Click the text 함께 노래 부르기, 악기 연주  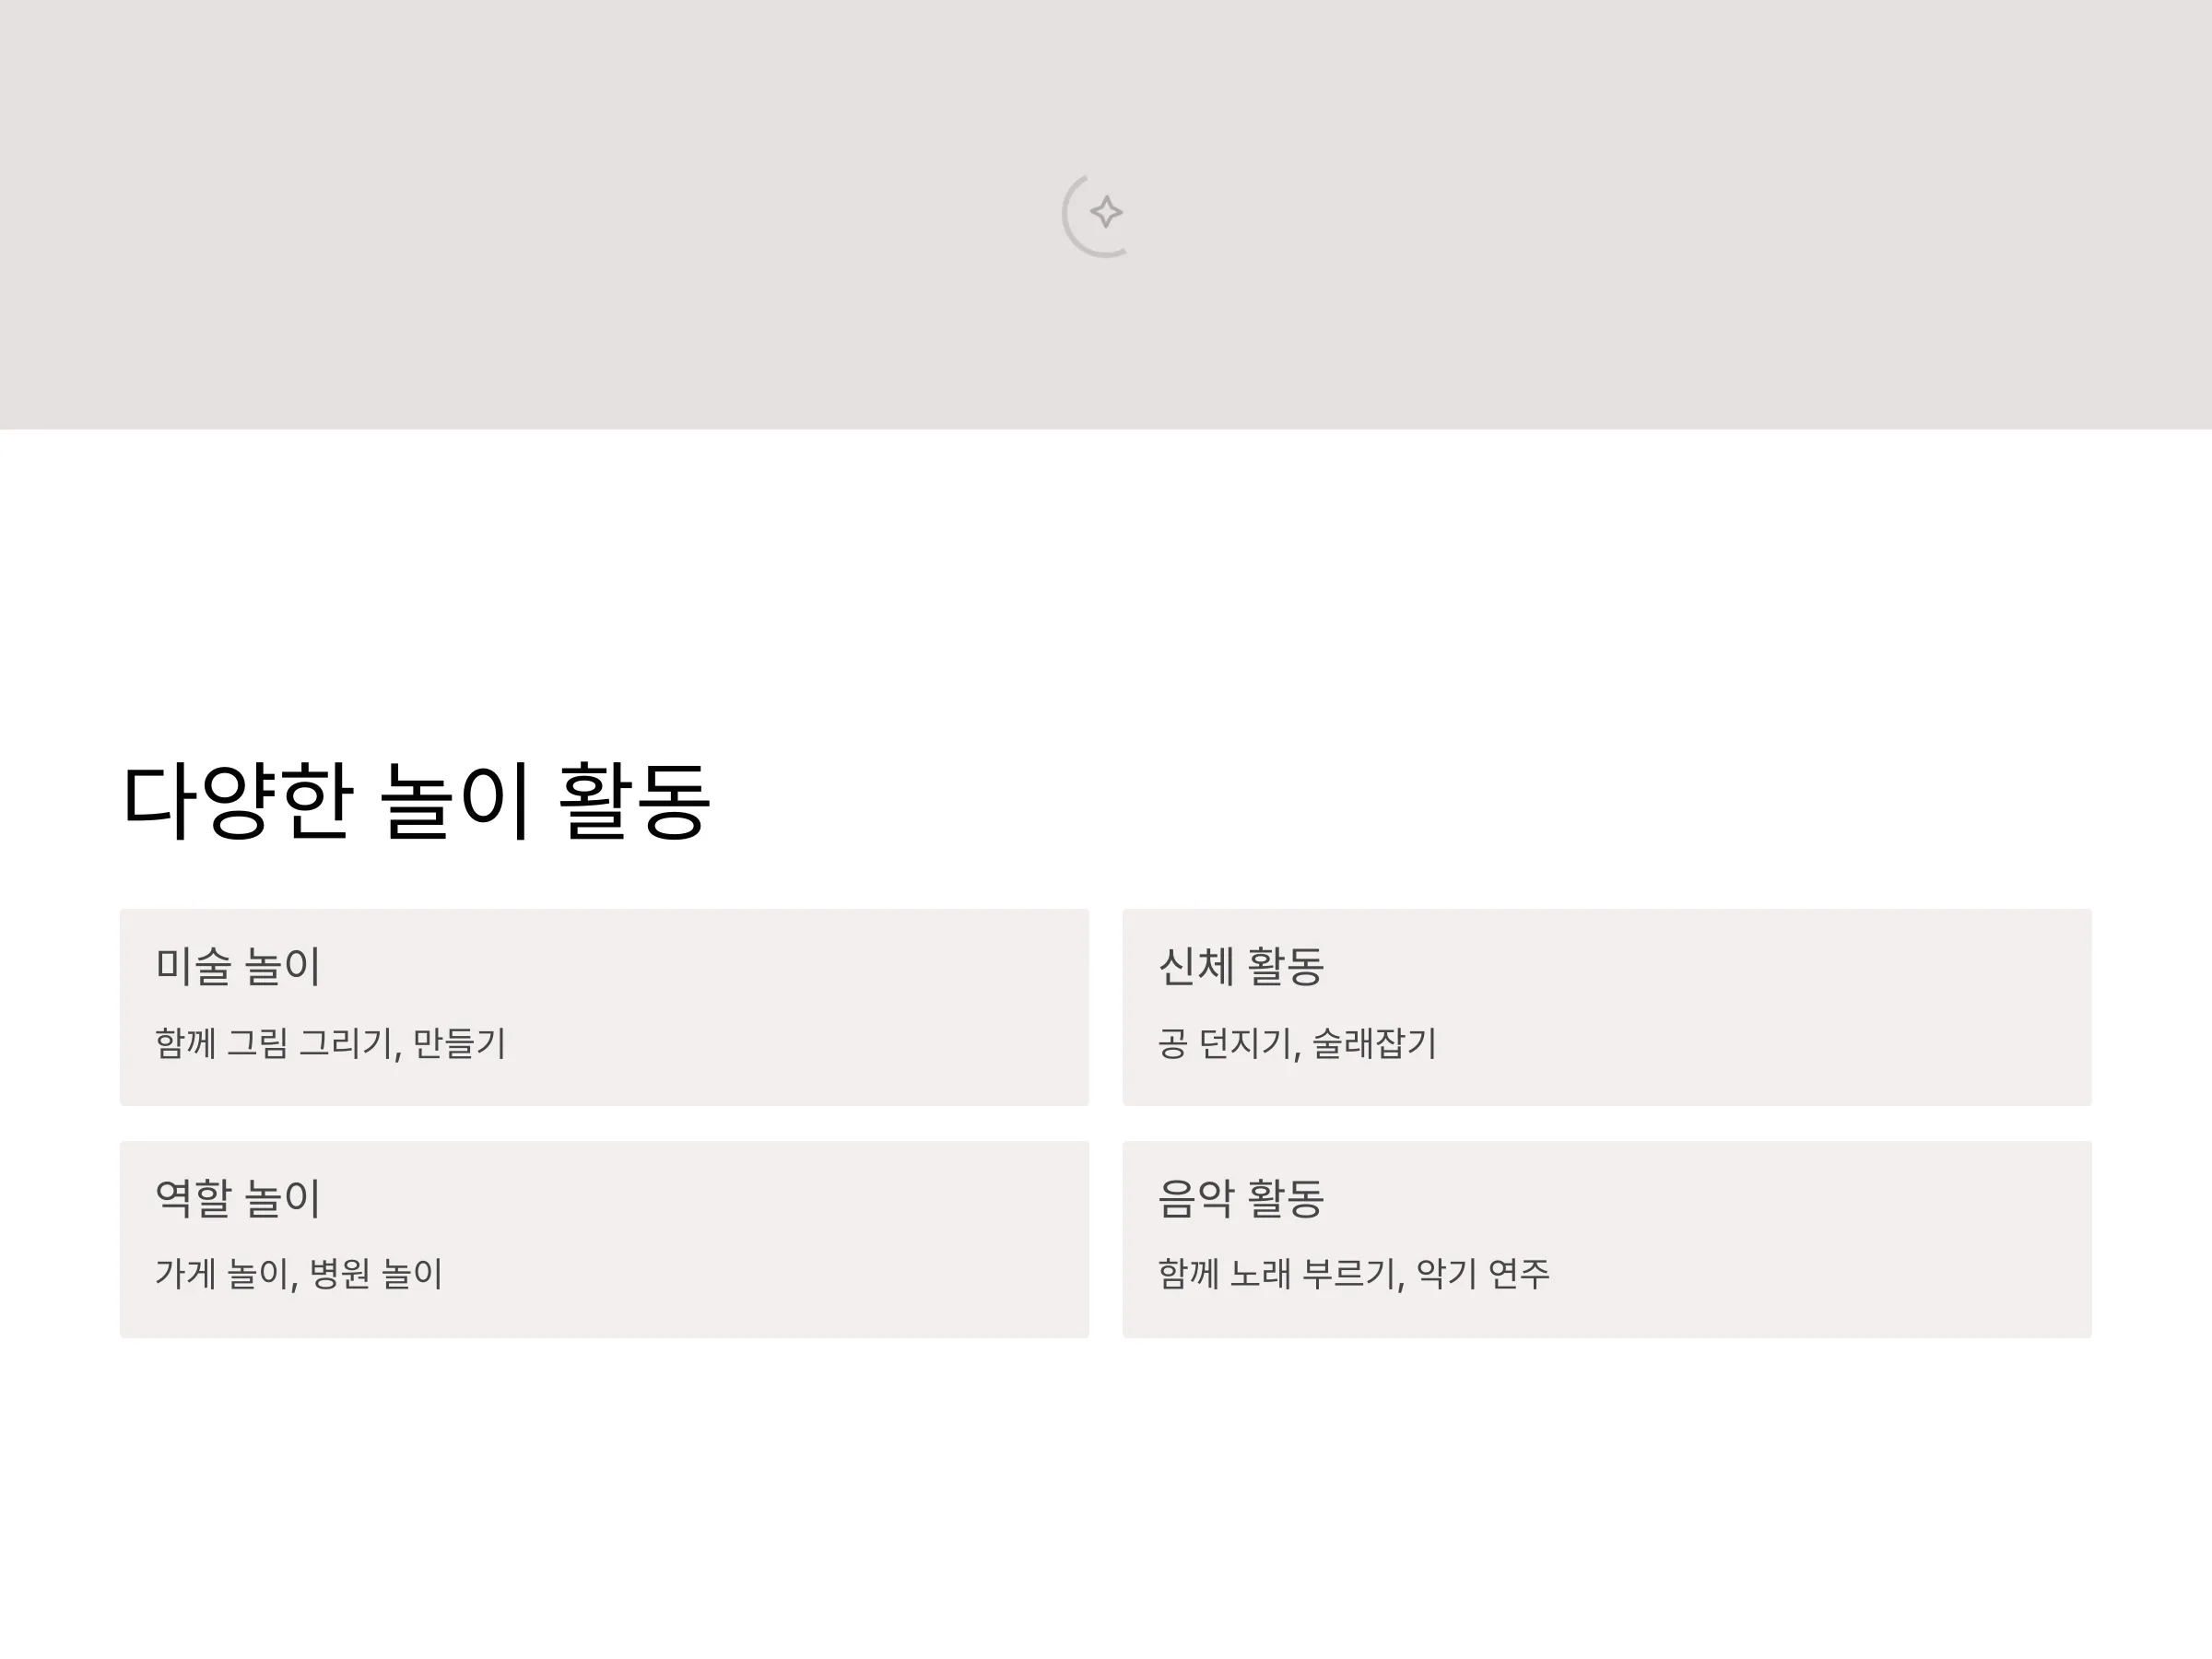(1354, 1273)
